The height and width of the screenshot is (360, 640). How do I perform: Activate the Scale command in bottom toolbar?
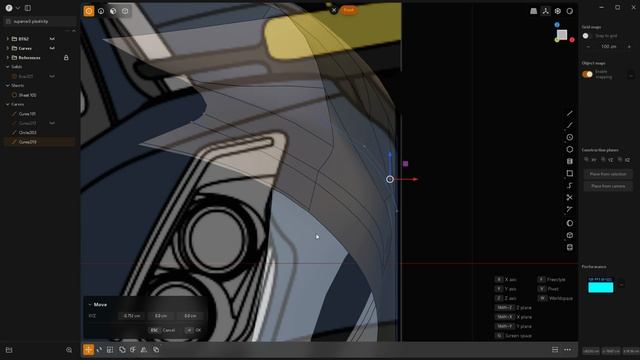(110, 349)
